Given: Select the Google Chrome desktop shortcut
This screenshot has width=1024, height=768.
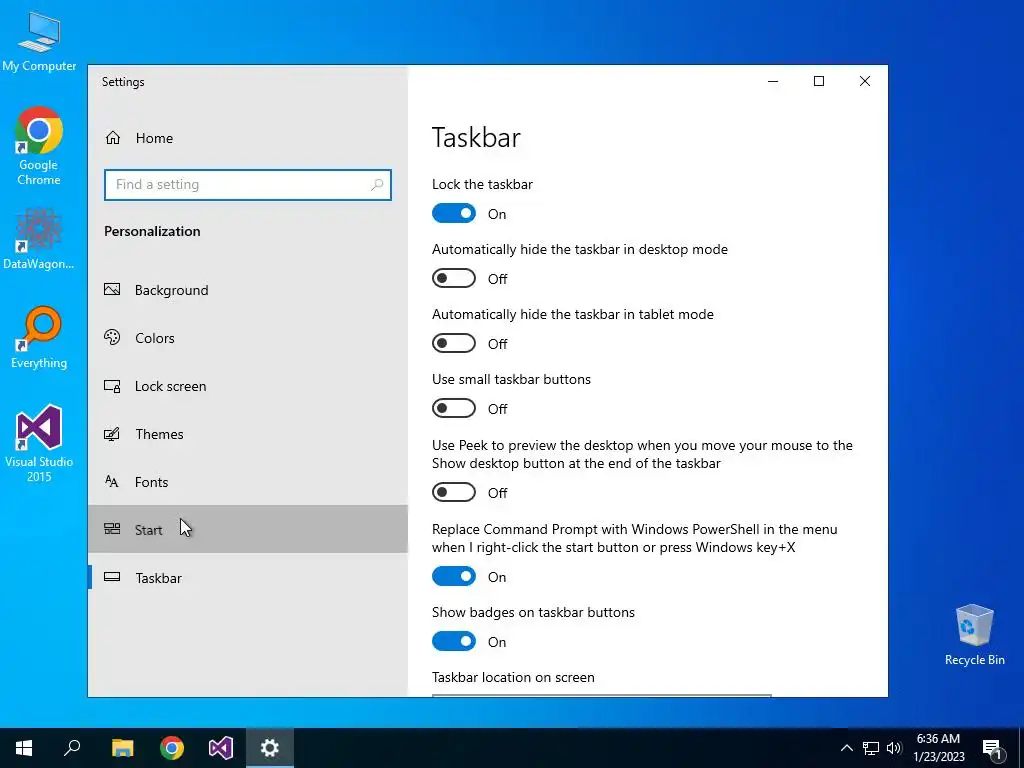Looking at the screenshot, I should [x=39, y=146].
